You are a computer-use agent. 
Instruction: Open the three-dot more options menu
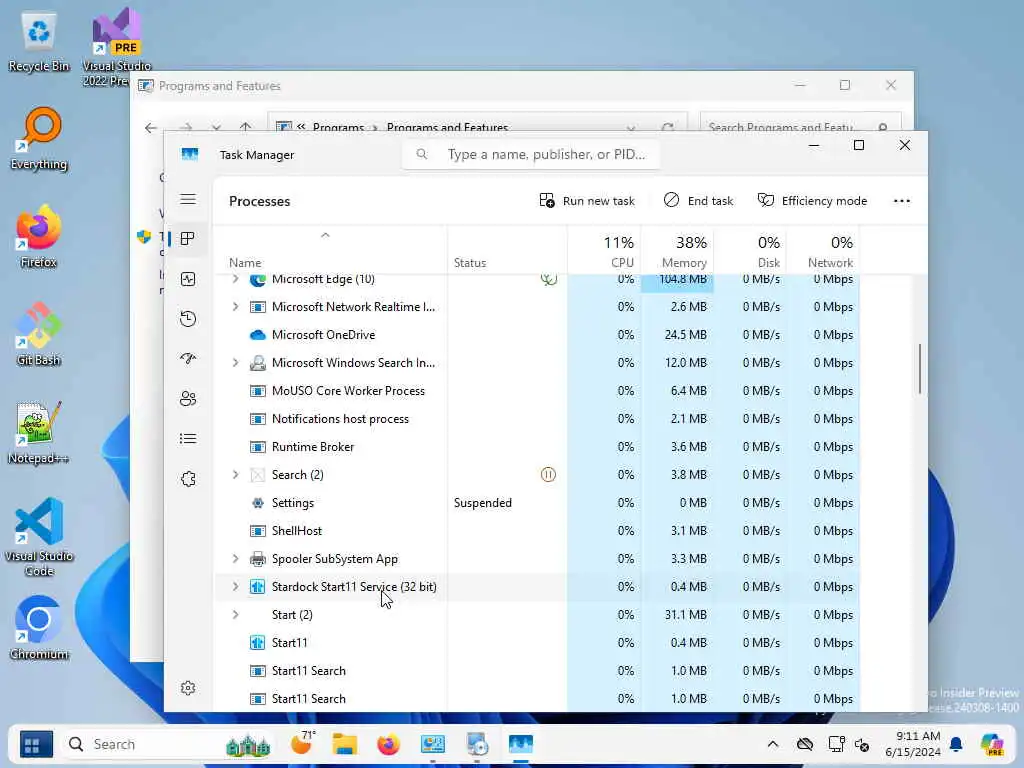(x=901, y=200)
